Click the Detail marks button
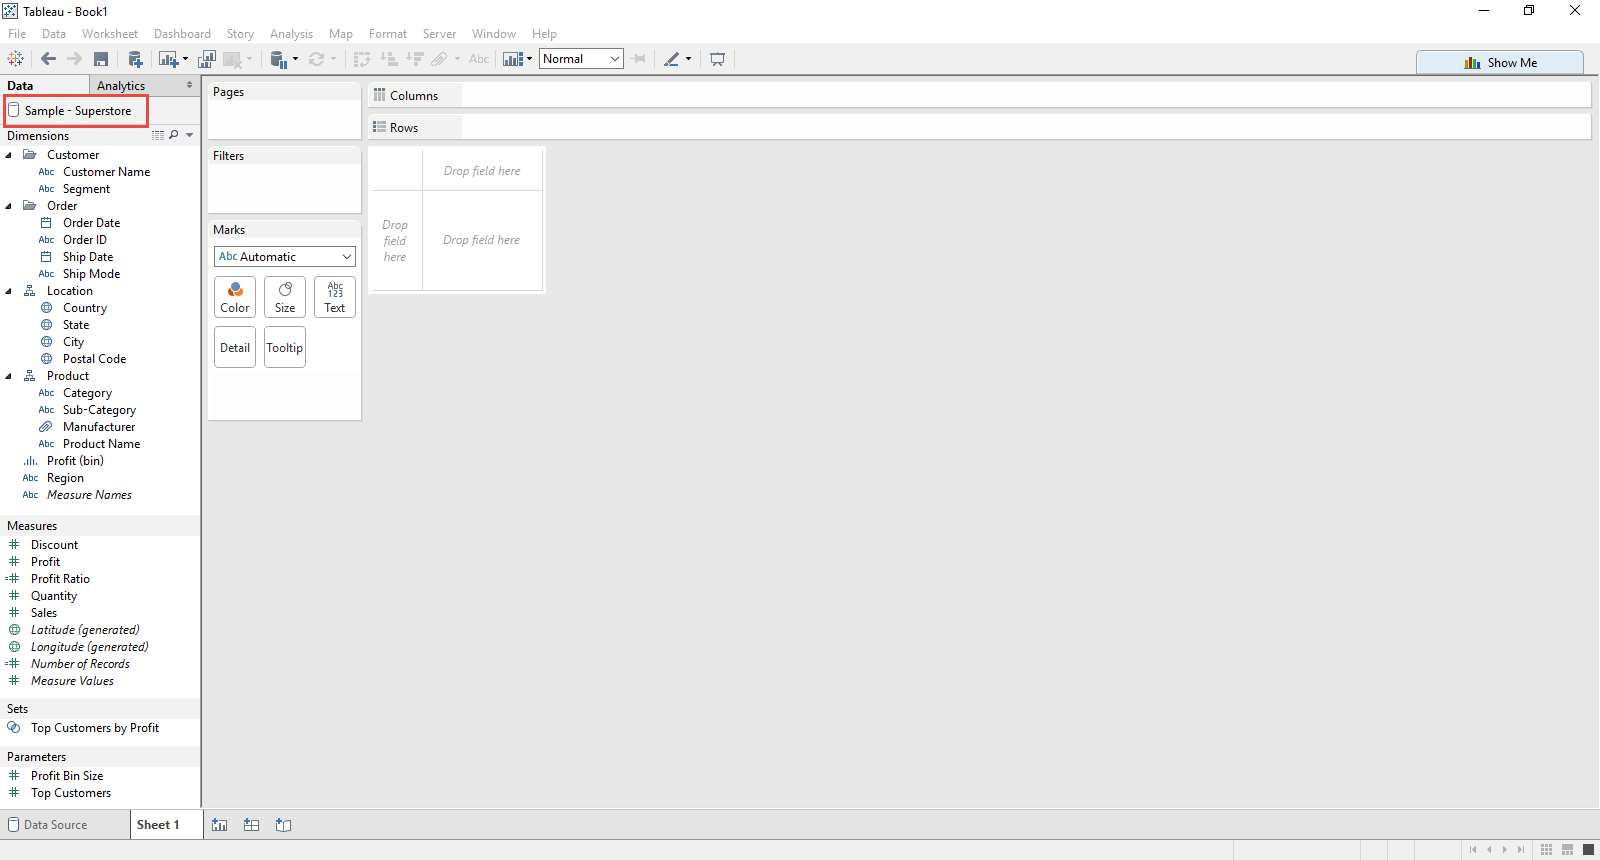 click(x=235, y=347)
